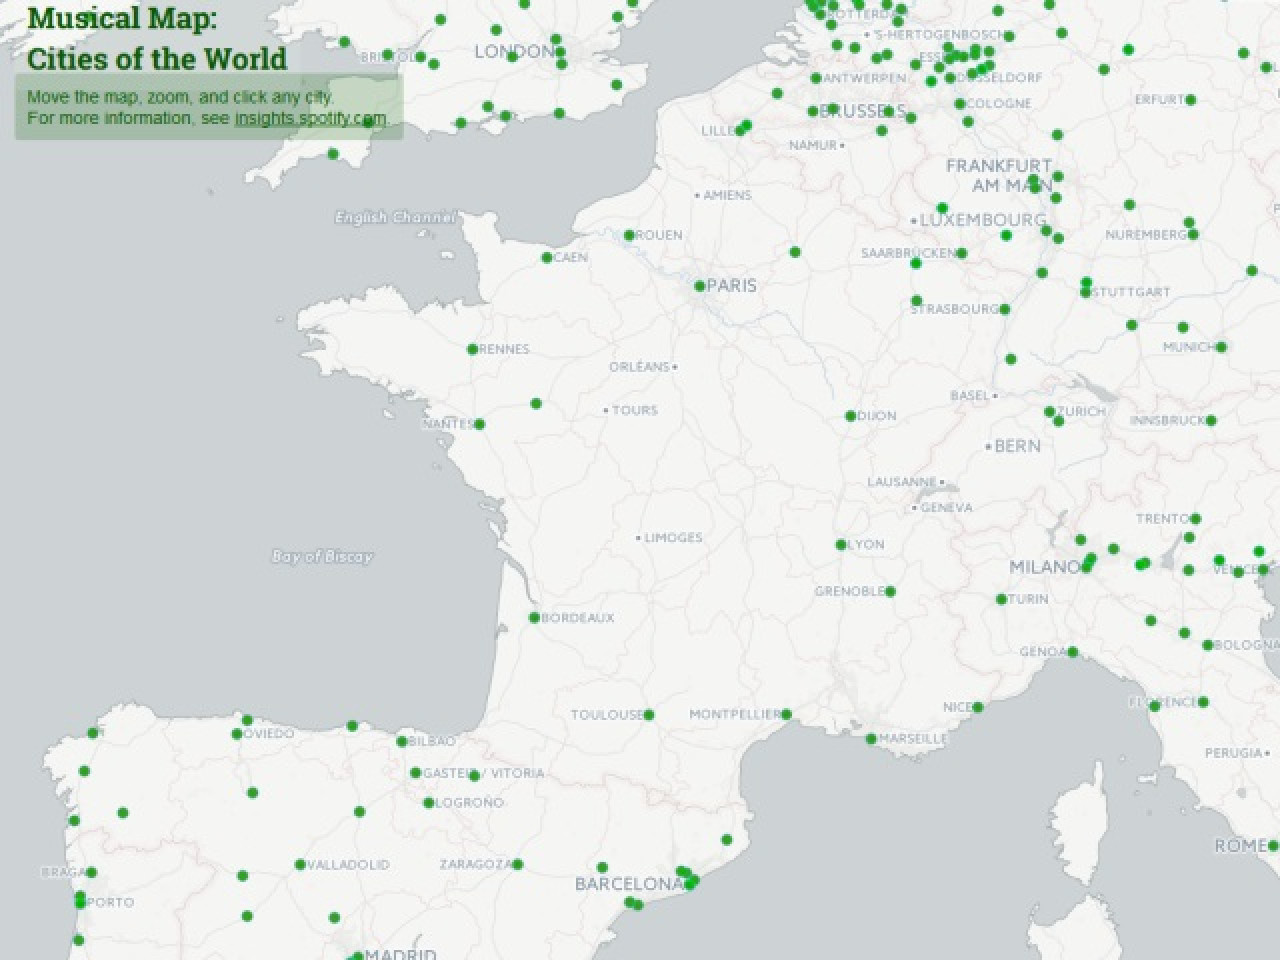Click the Munich city marker

[1219, 347]
